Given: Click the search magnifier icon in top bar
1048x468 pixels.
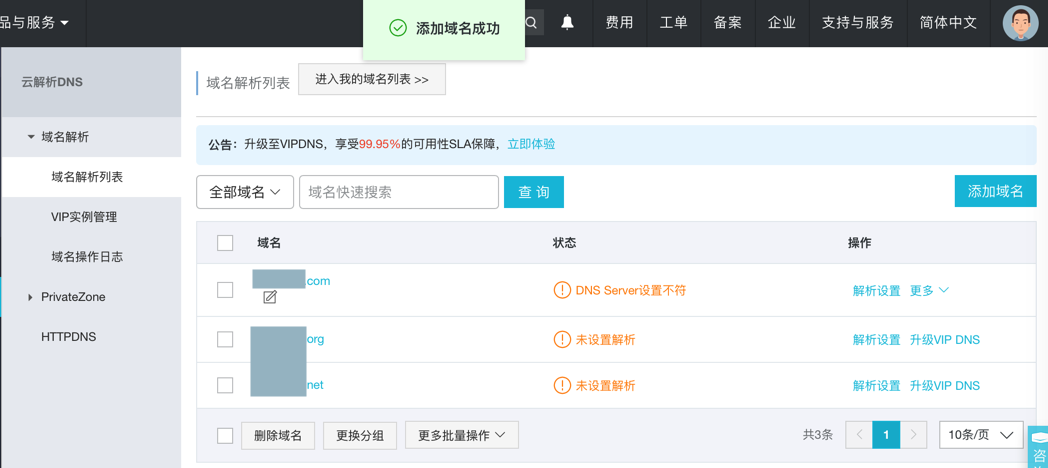Looking at the screenshot, I should (532, 22).
